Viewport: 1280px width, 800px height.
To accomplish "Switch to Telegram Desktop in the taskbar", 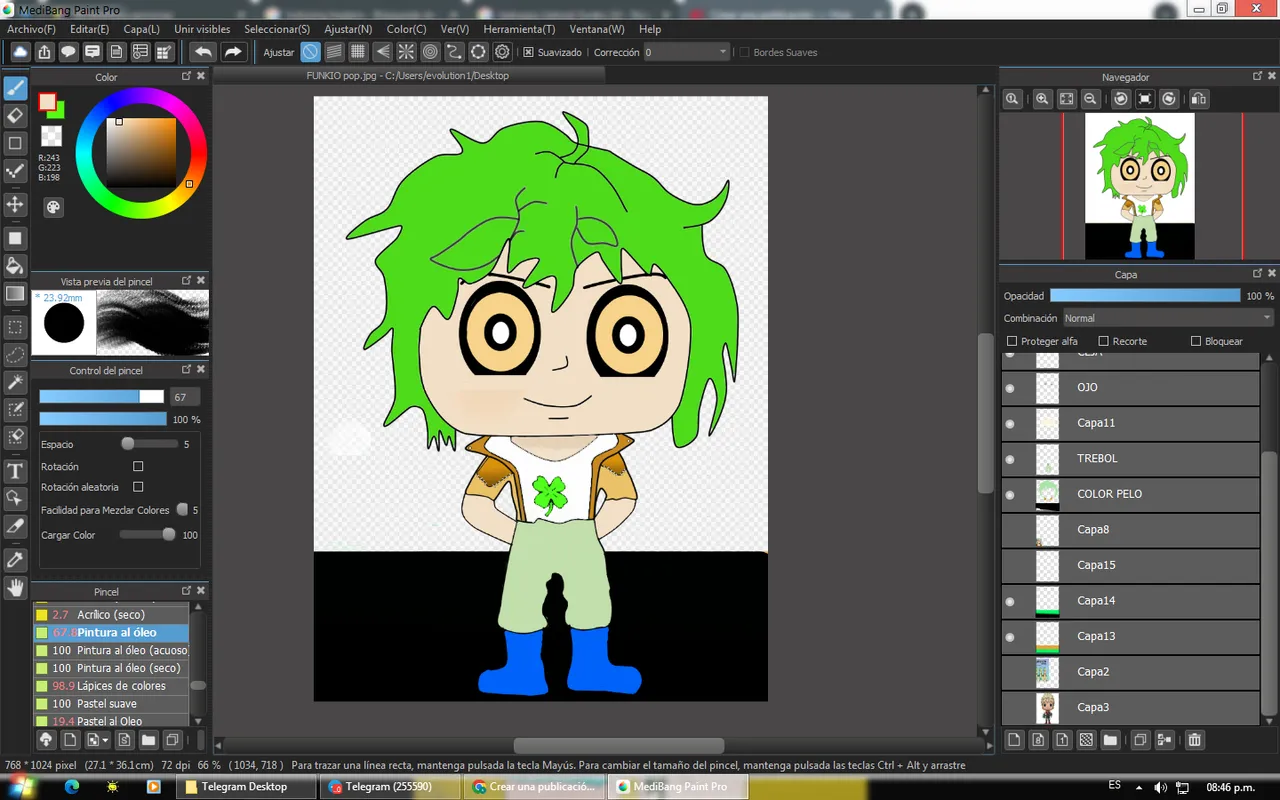I will 247,787.
